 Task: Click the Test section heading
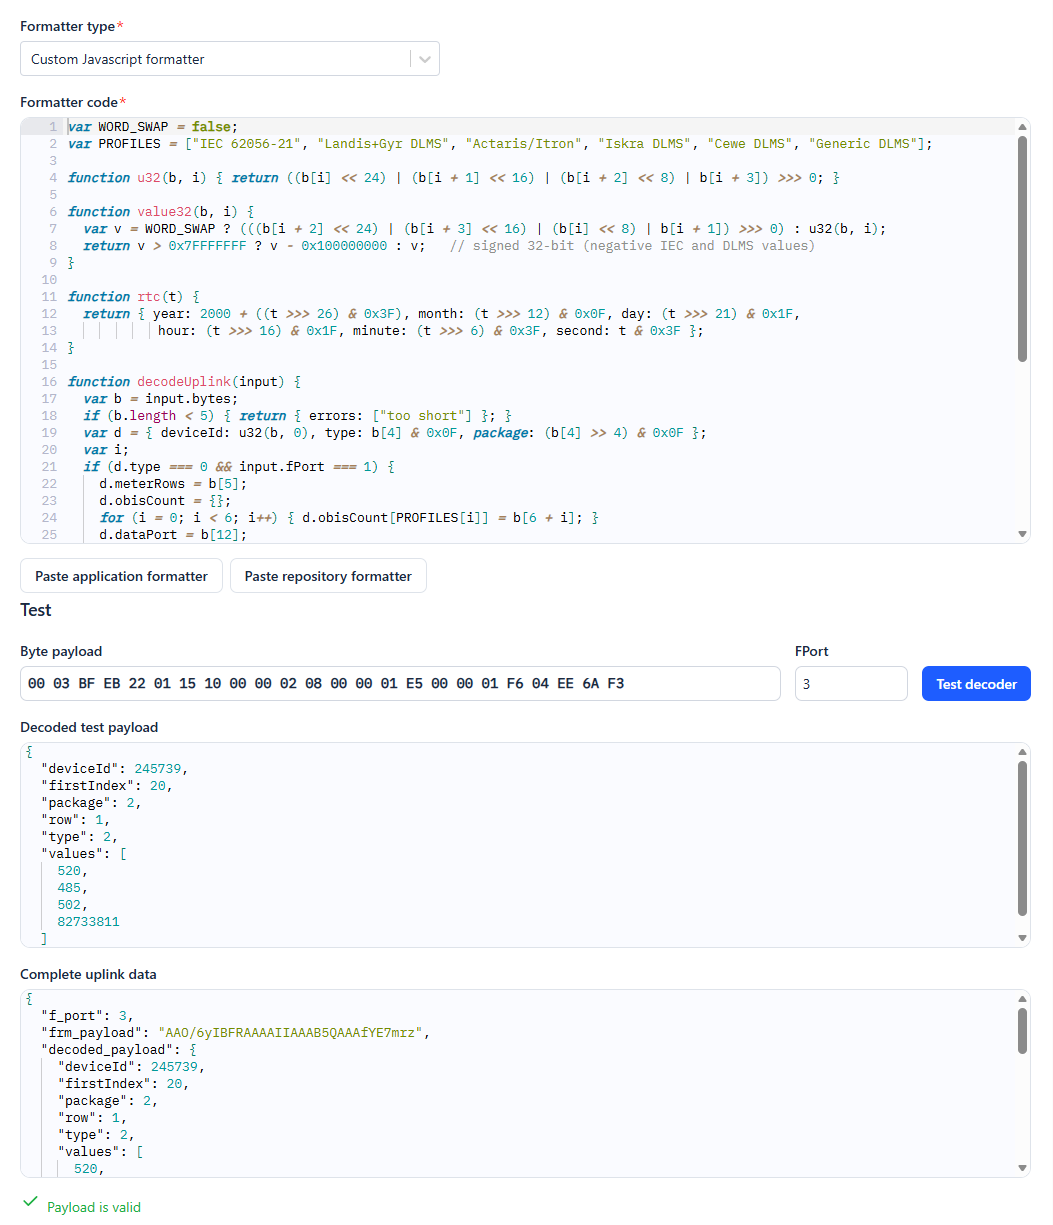pos(36,610)
